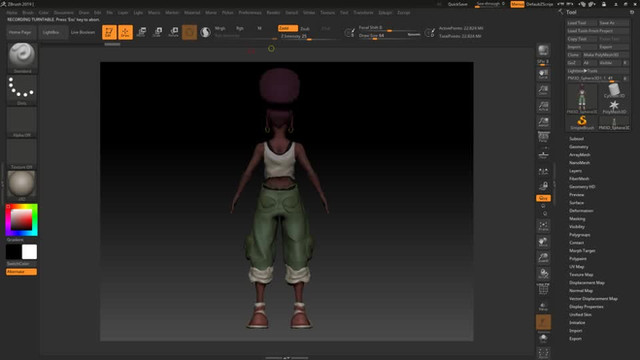640x360 pixels.
Task: Expand the Deformation section
Action: (x=581, y=211)
